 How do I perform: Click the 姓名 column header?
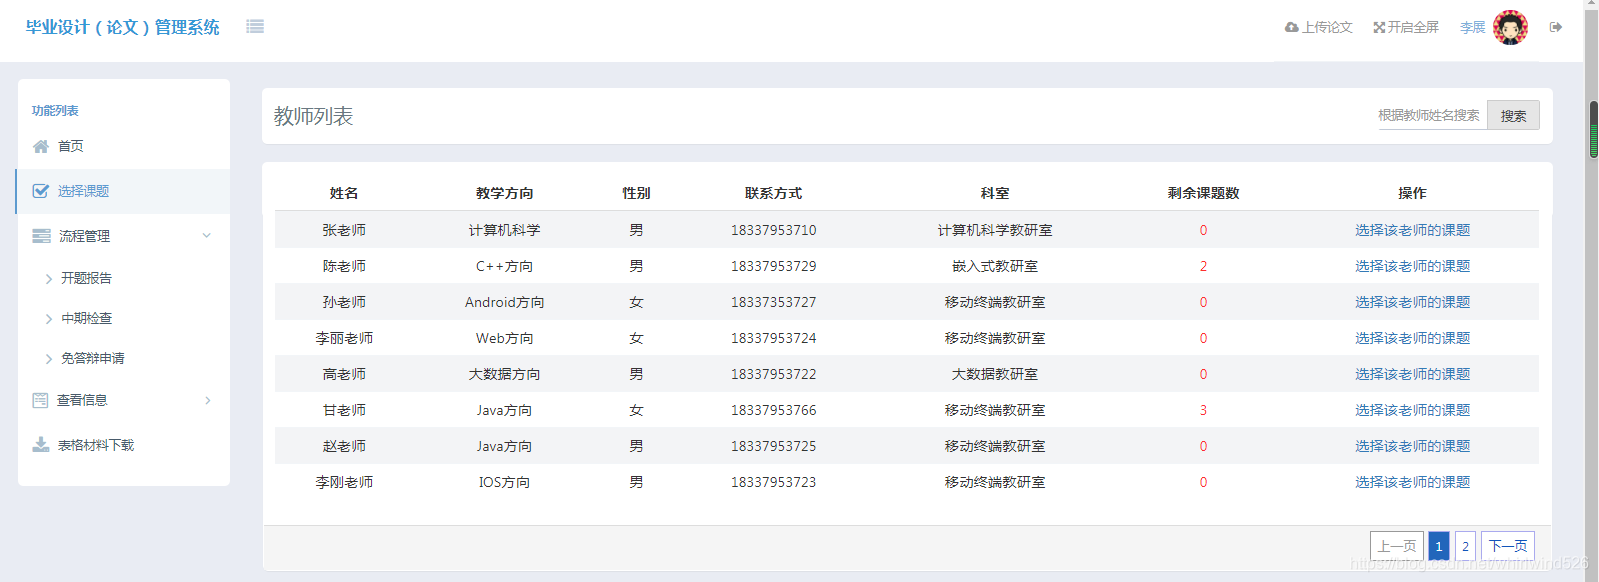click(x=344, y=193)
